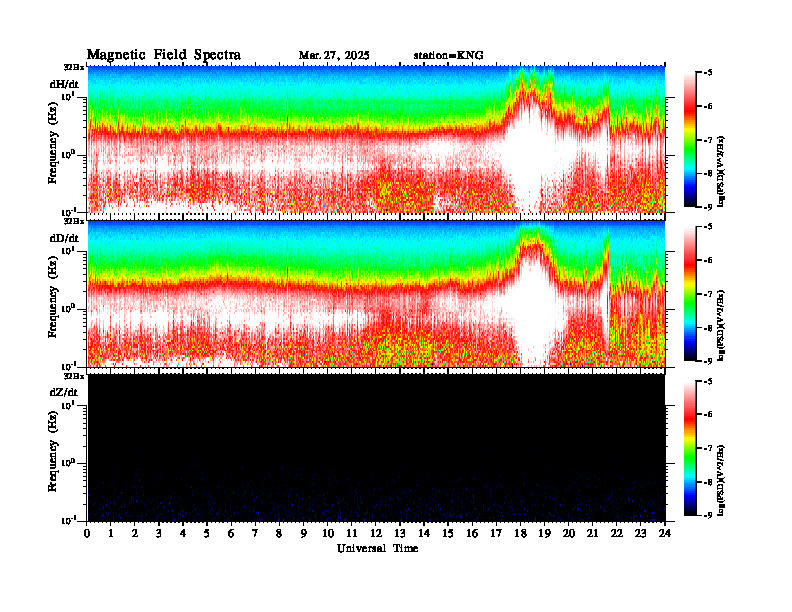Click the hour 0 tick label

(87, 533)
